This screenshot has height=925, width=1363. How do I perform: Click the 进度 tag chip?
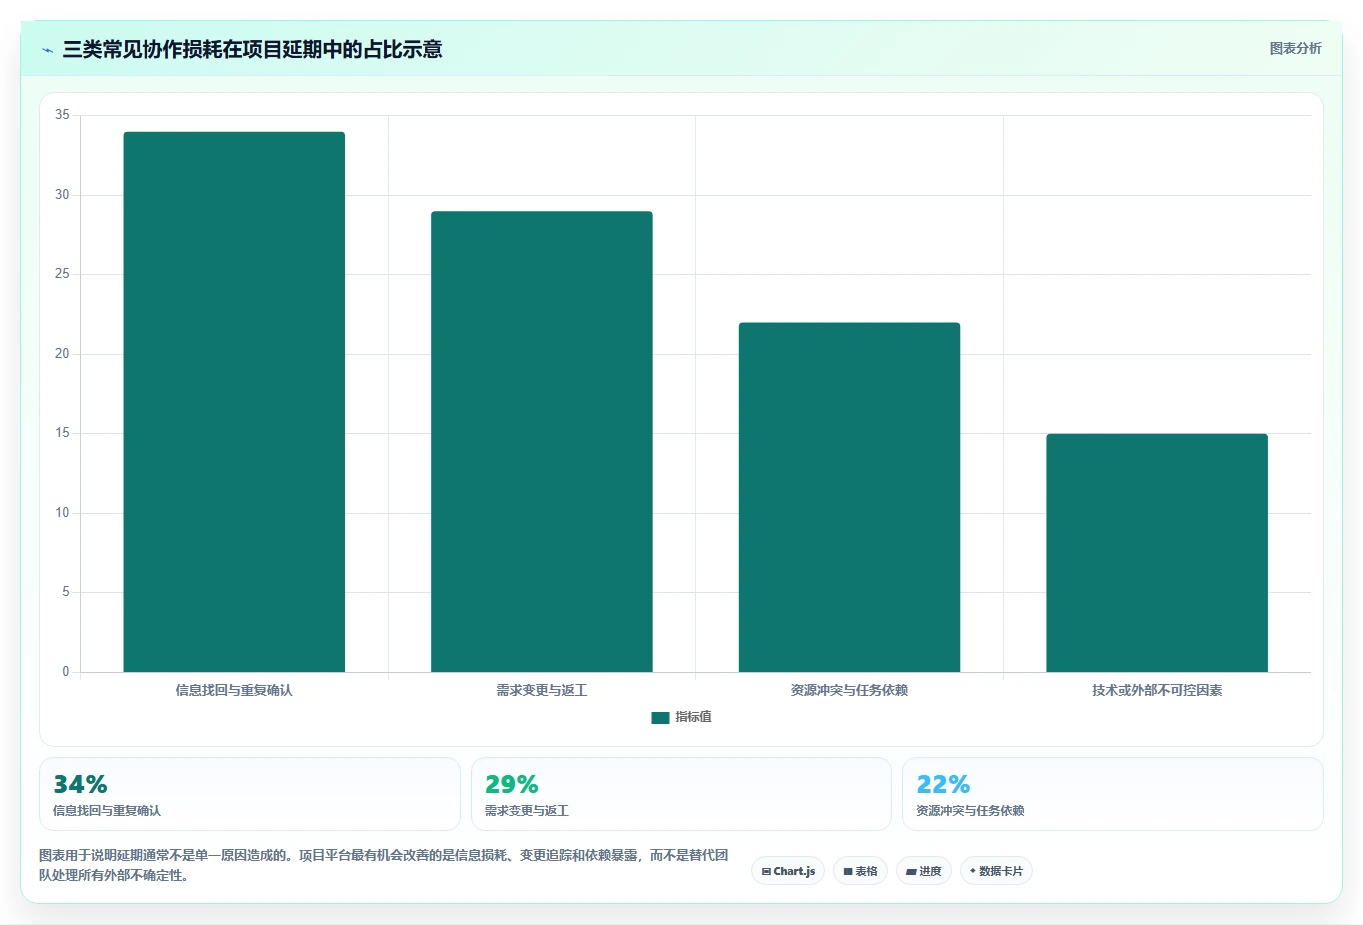click(924, 871)
